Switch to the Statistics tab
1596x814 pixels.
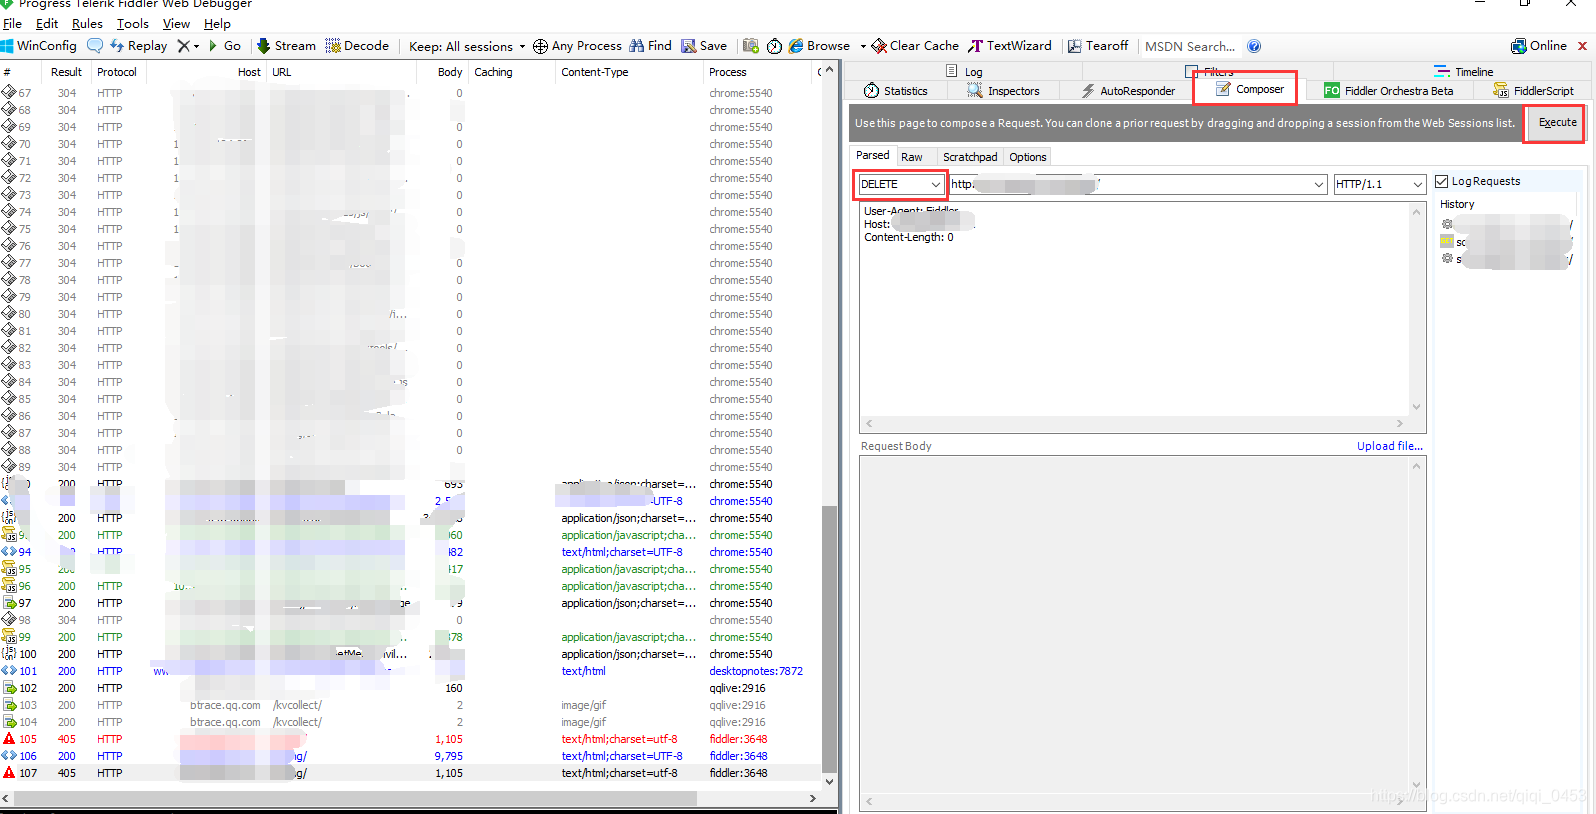pos(896,91)
